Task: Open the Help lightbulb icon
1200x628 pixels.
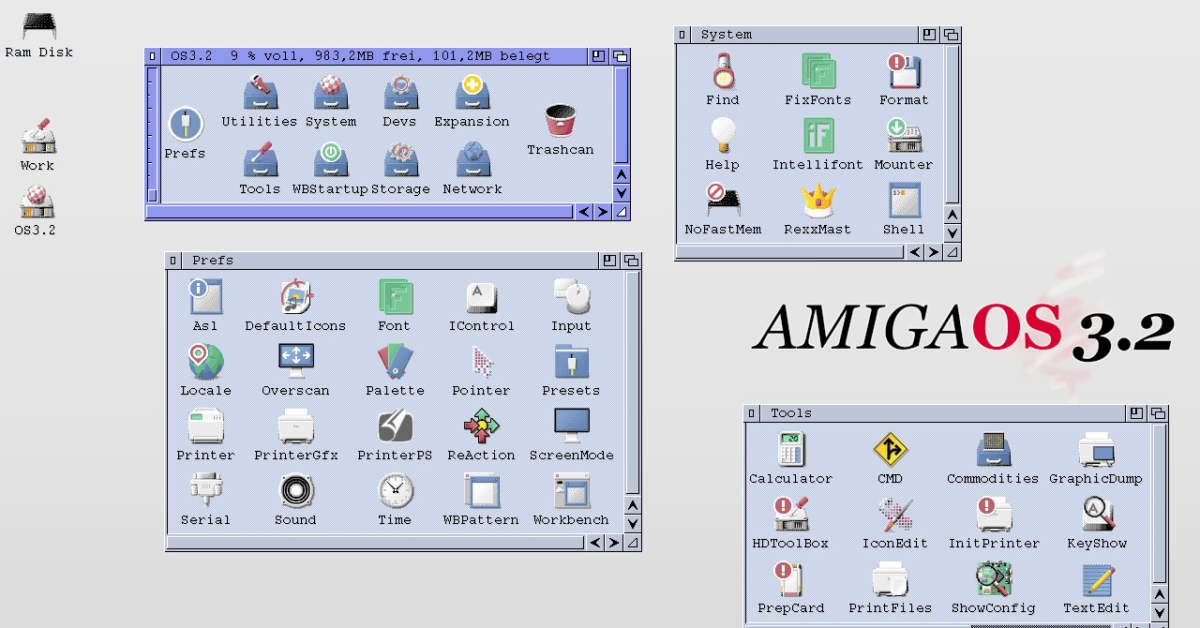Action: click(x=722, y=136)
